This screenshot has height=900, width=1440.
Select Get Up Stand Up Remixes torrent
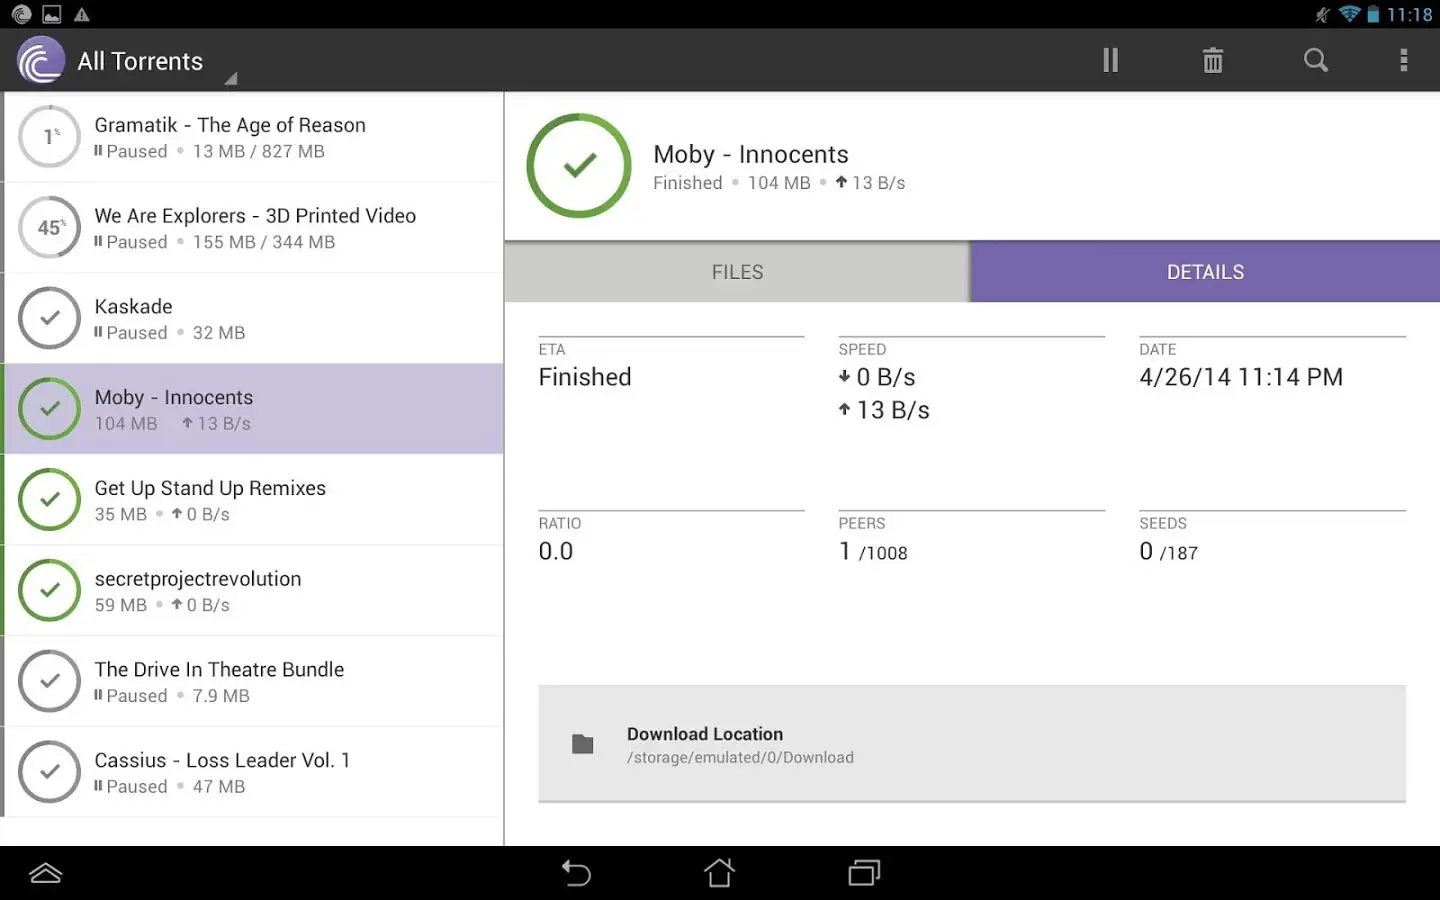coord(254,500)
